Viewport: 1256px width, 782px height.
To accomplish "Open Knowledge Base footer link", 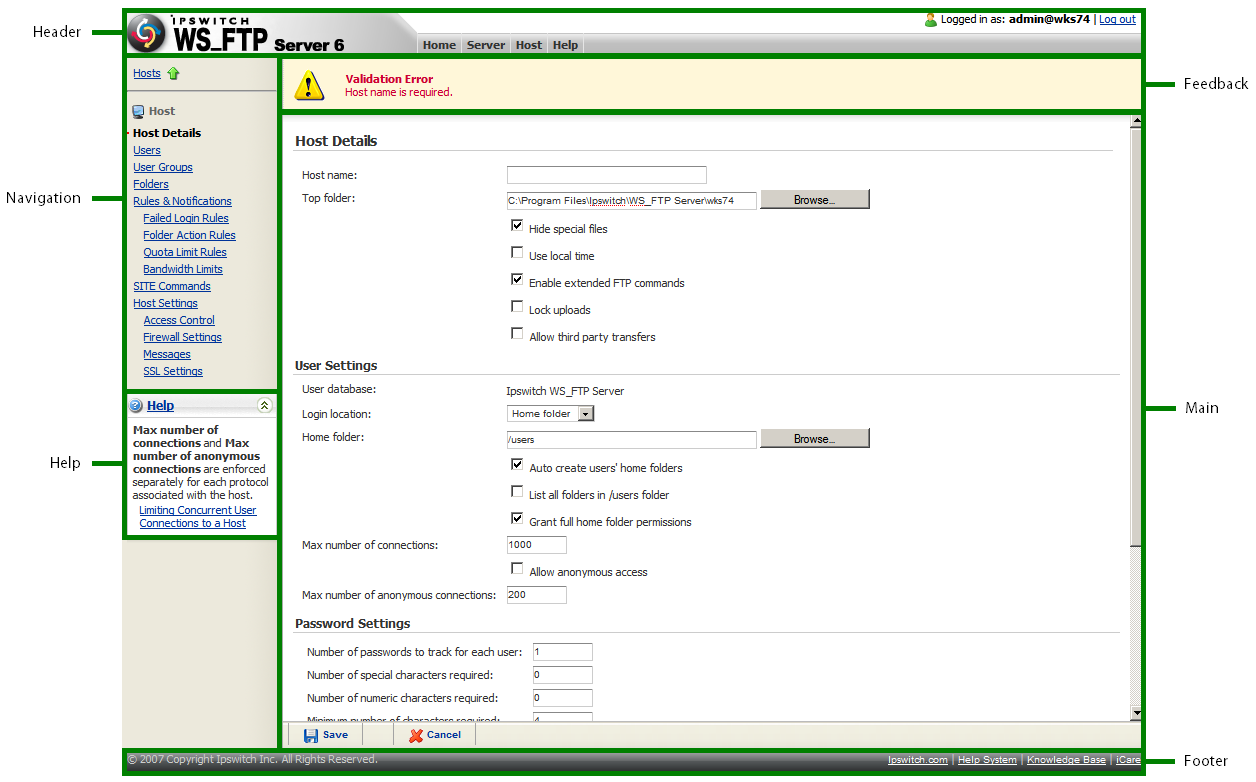I will 1066,760.
